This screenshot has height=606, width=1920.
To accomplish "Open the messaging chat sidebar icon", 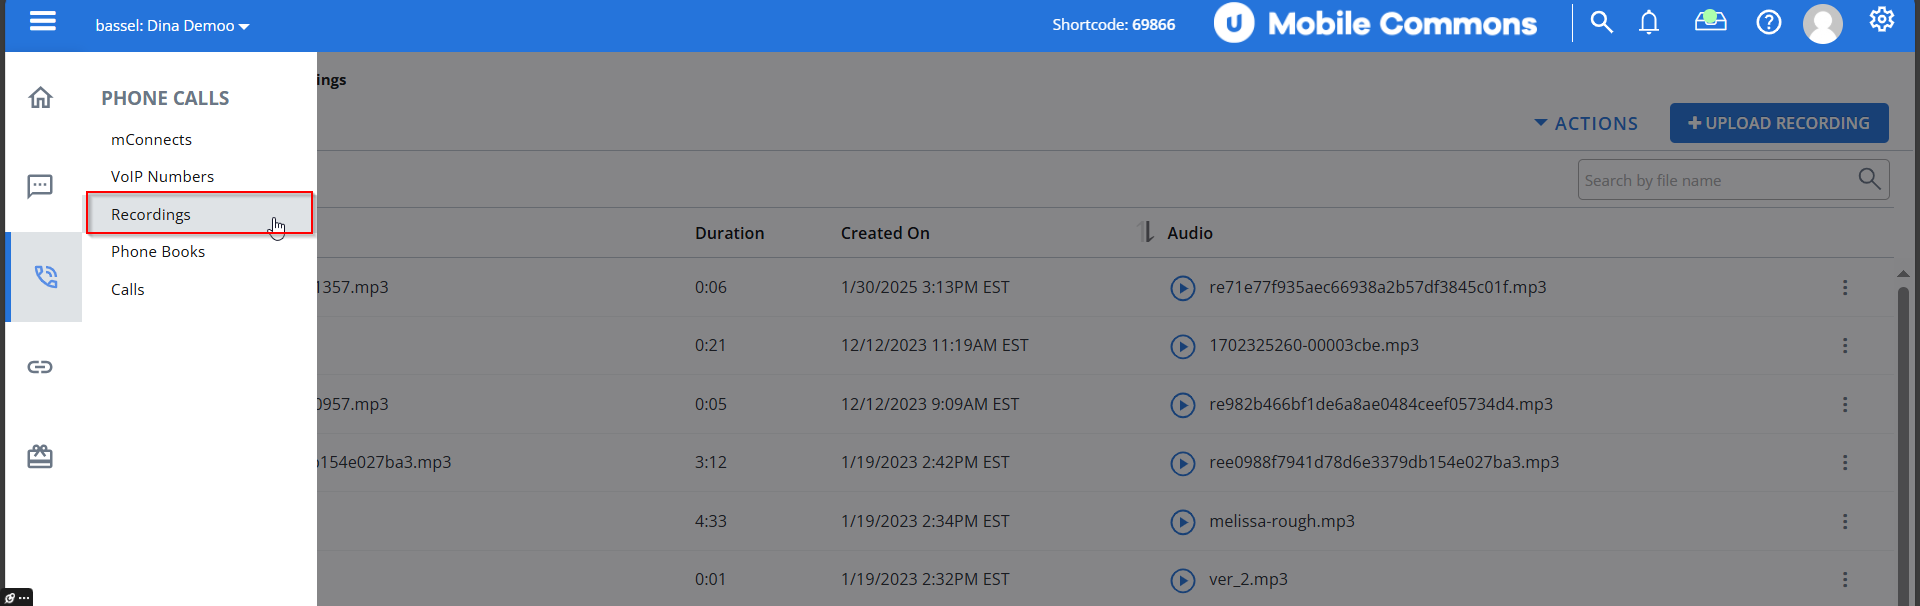I will point(40,186).
